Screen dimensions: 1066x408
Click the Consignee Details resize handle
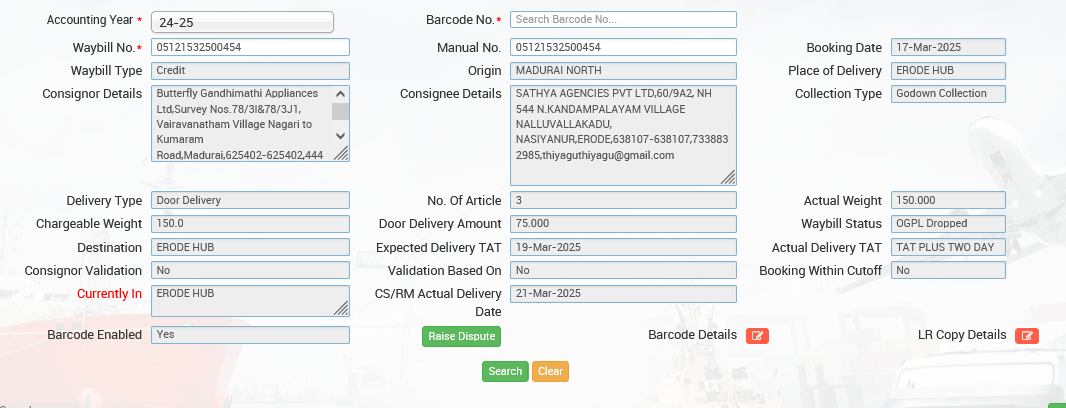coord(728,177)
